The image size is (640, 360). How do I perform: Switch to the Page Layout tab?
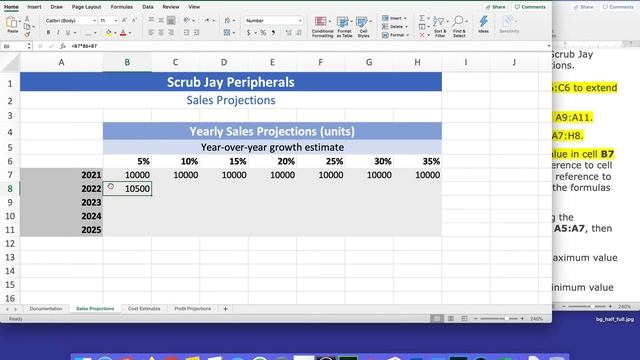tap(87, 7)
